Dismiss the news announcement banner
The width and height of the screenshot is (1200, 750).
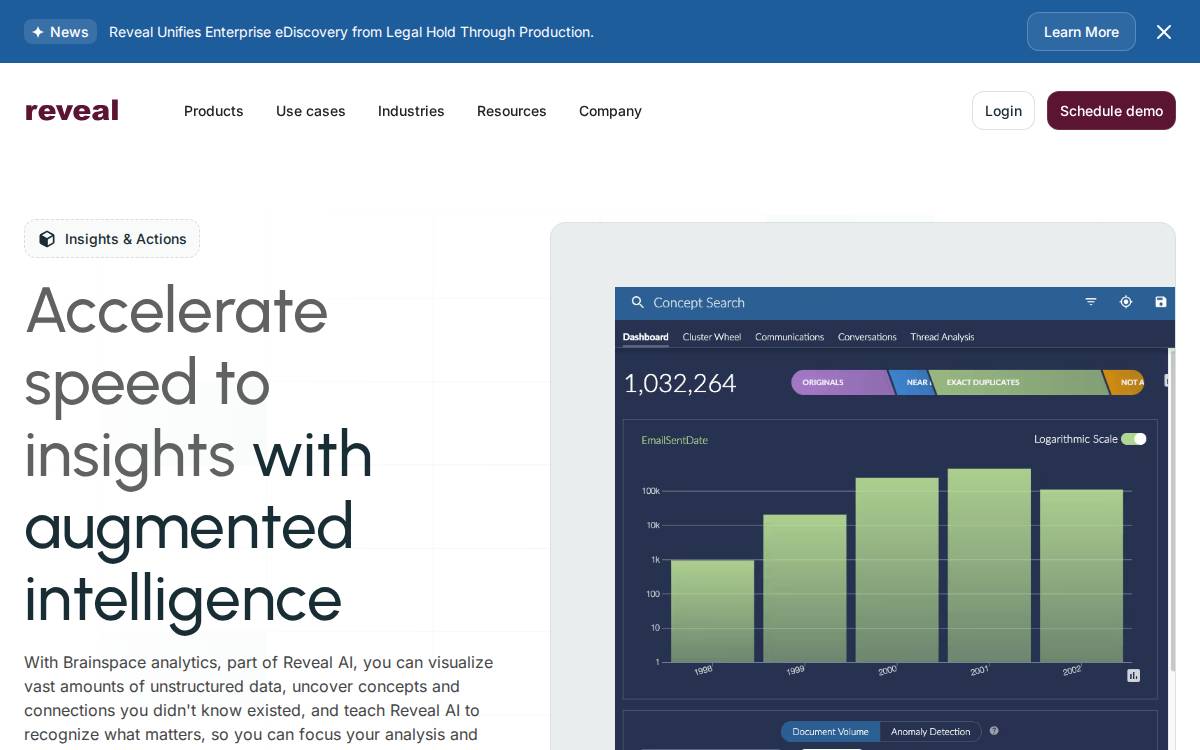(1164, 32)
